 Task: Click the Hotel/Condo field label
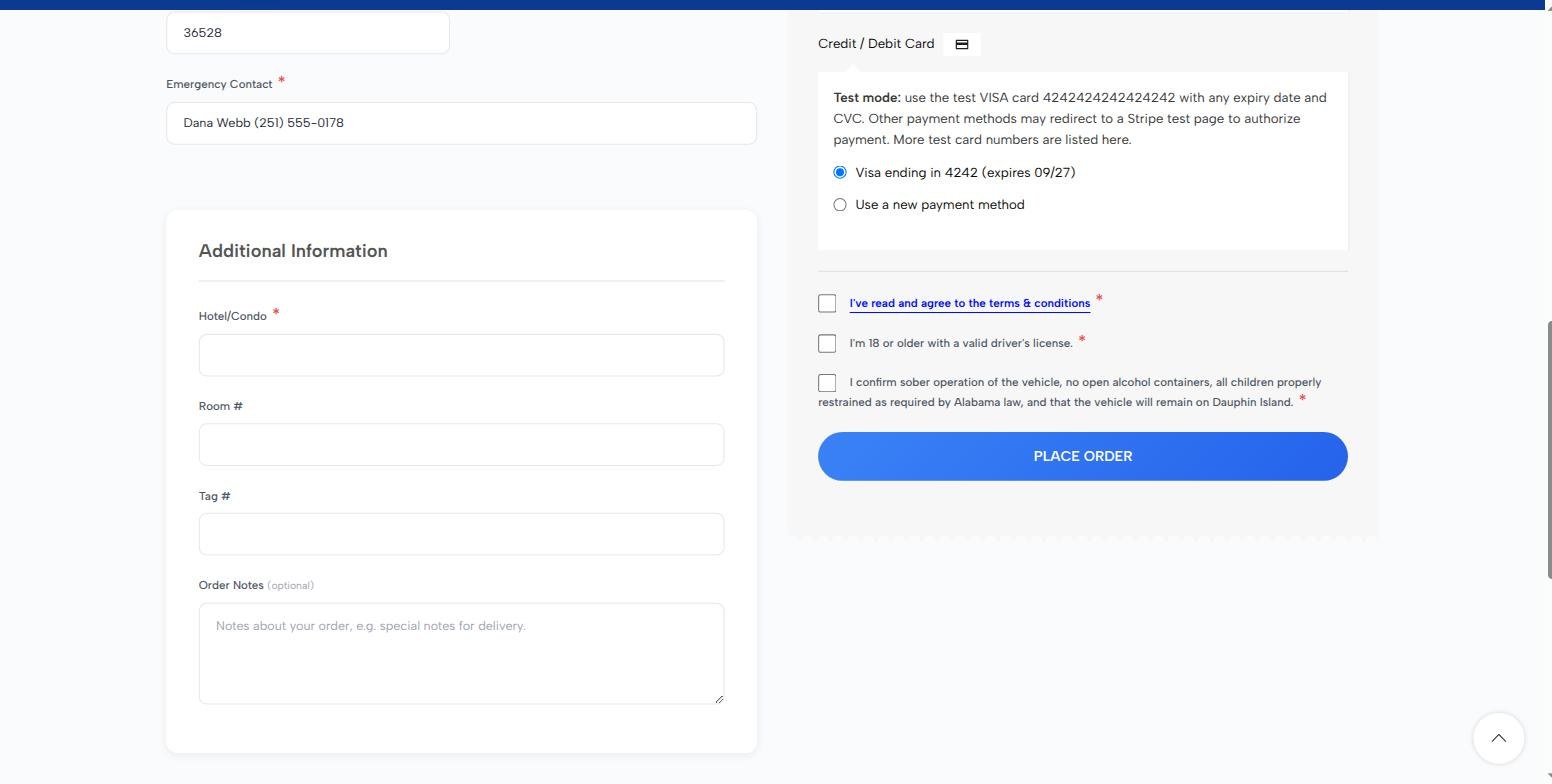pos(233,316)
